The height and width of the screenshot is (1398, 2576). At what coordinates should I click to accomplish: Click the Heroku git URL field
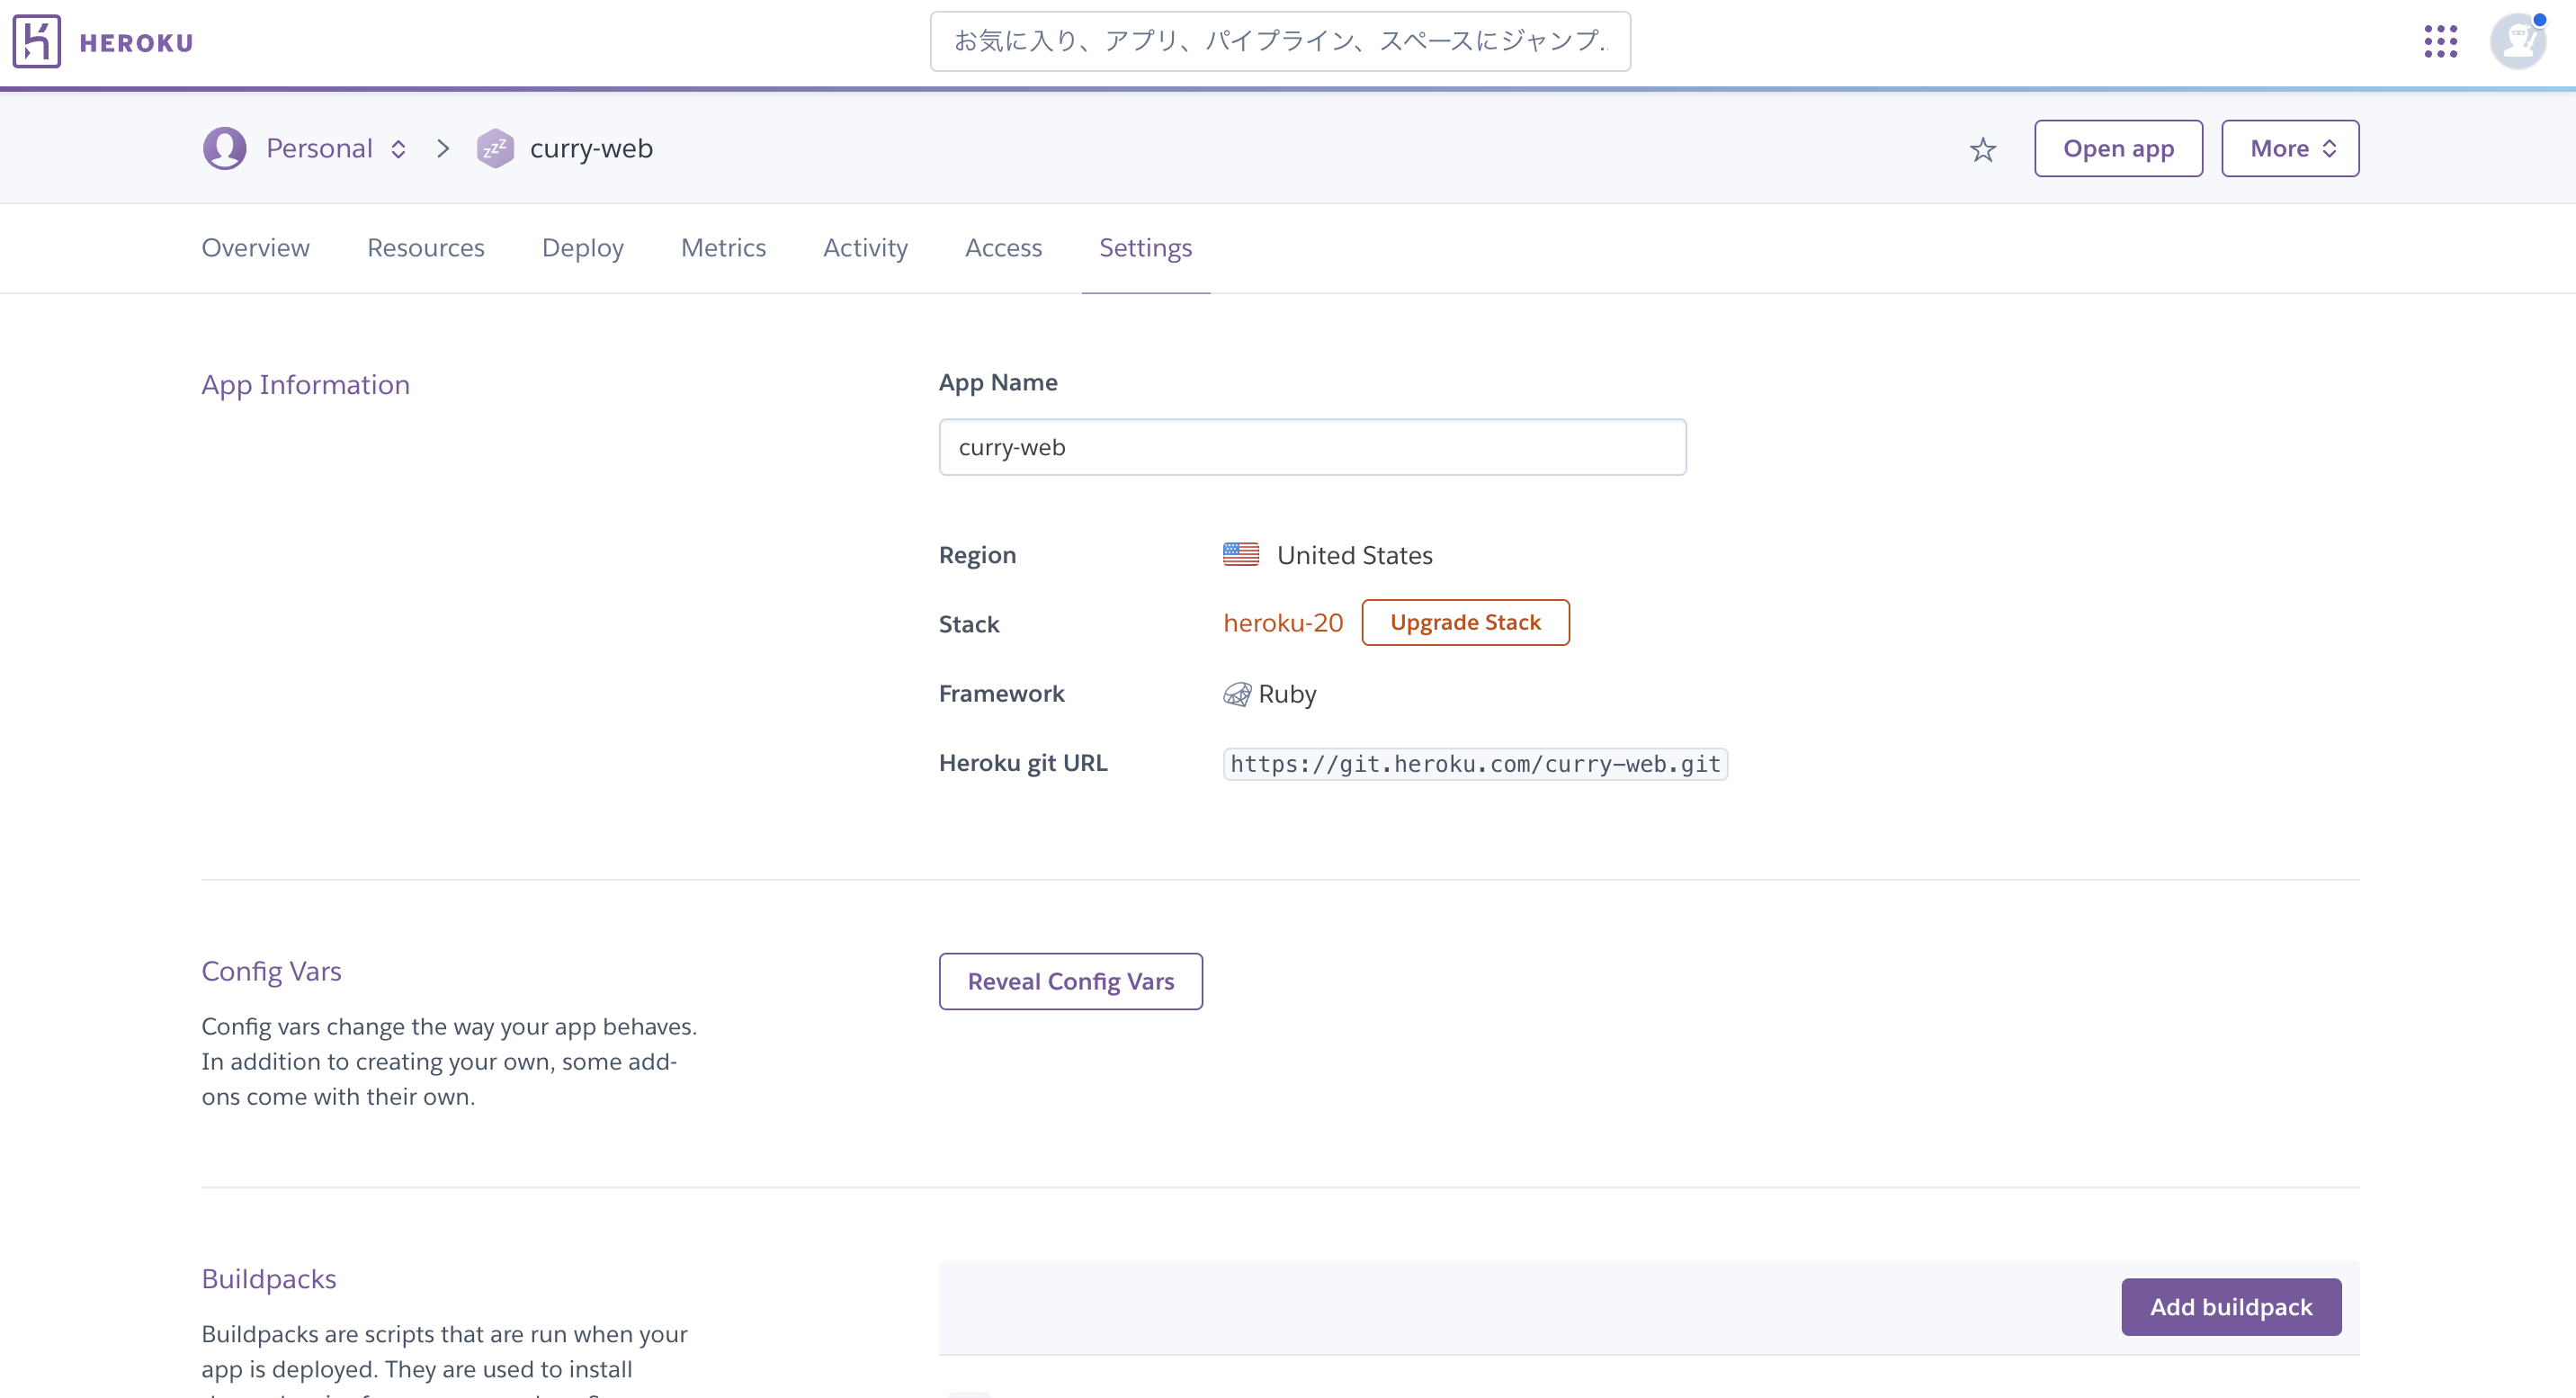point(1475,763)
